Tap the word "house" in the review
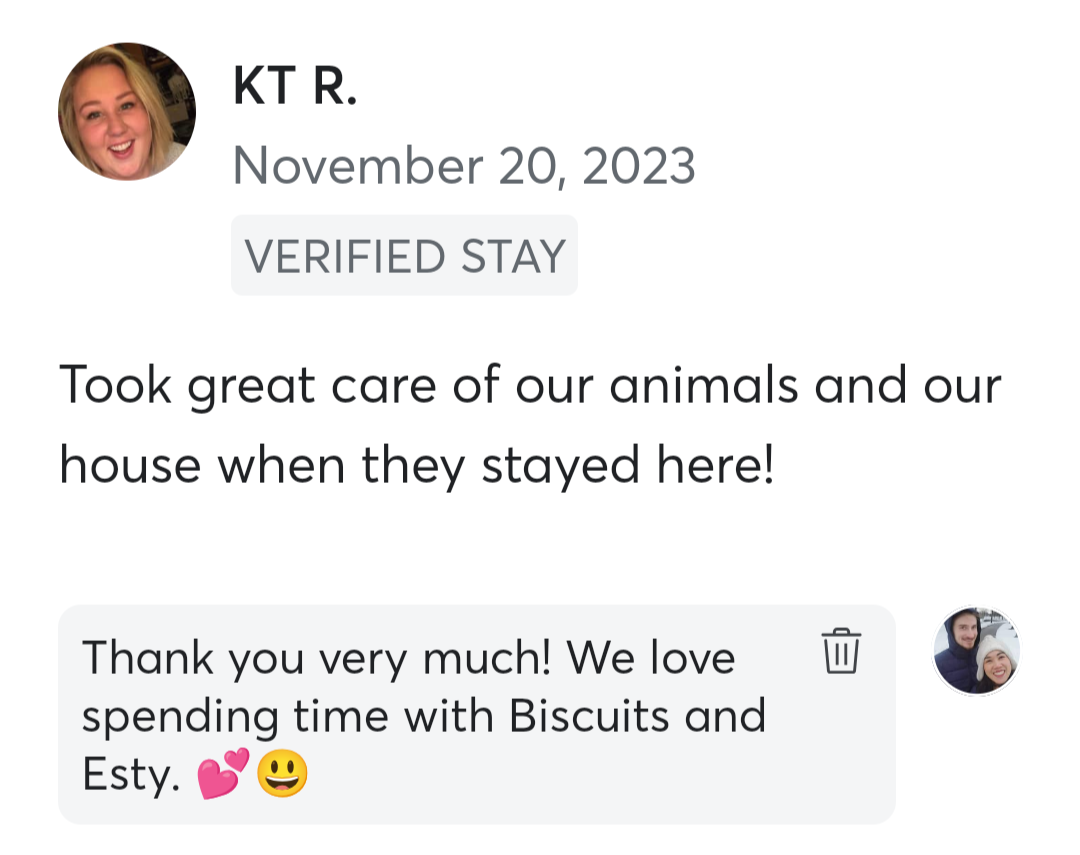 [x=130, y=465]
